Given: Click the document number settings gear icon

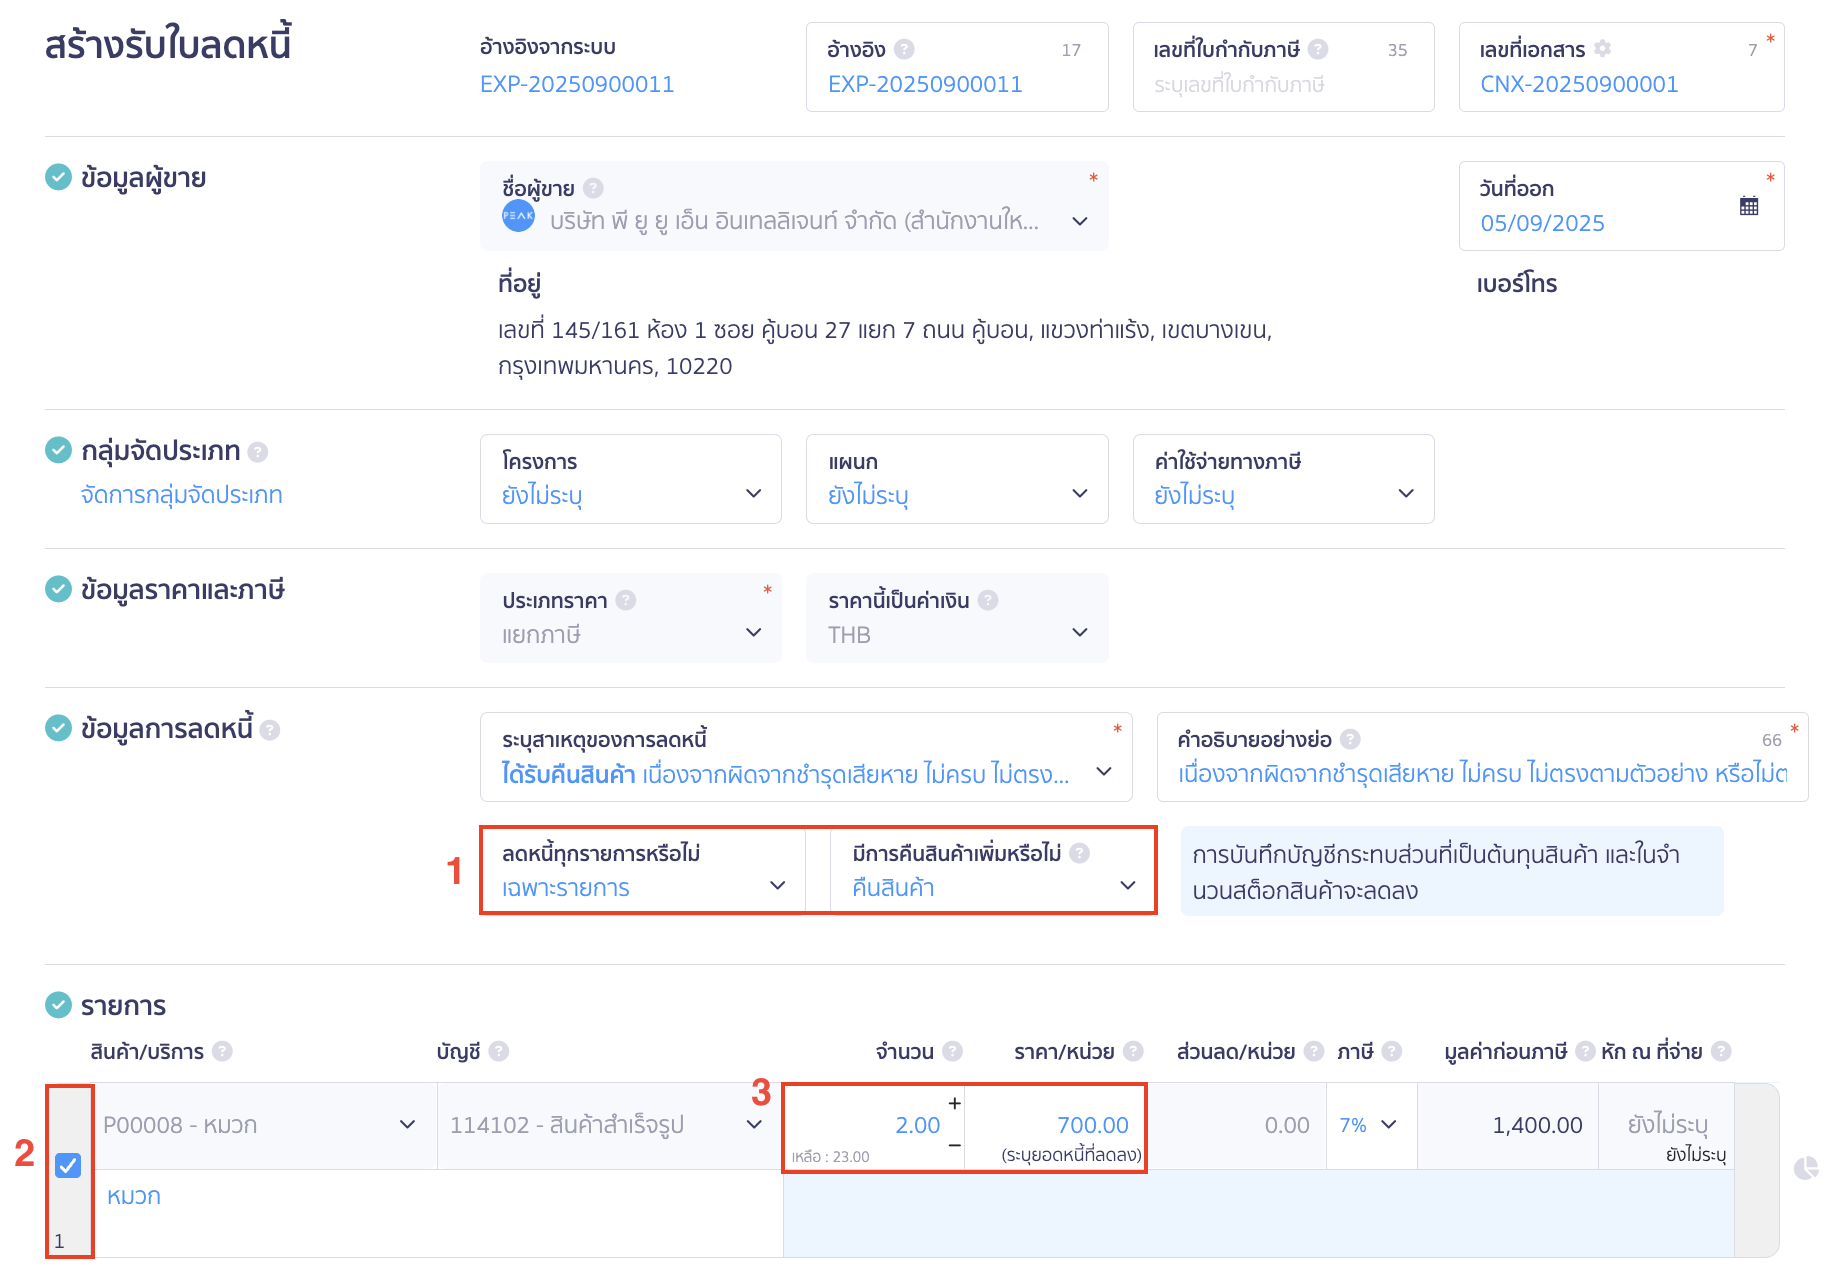Looking at the screenshot, I should pos(1603,49).
